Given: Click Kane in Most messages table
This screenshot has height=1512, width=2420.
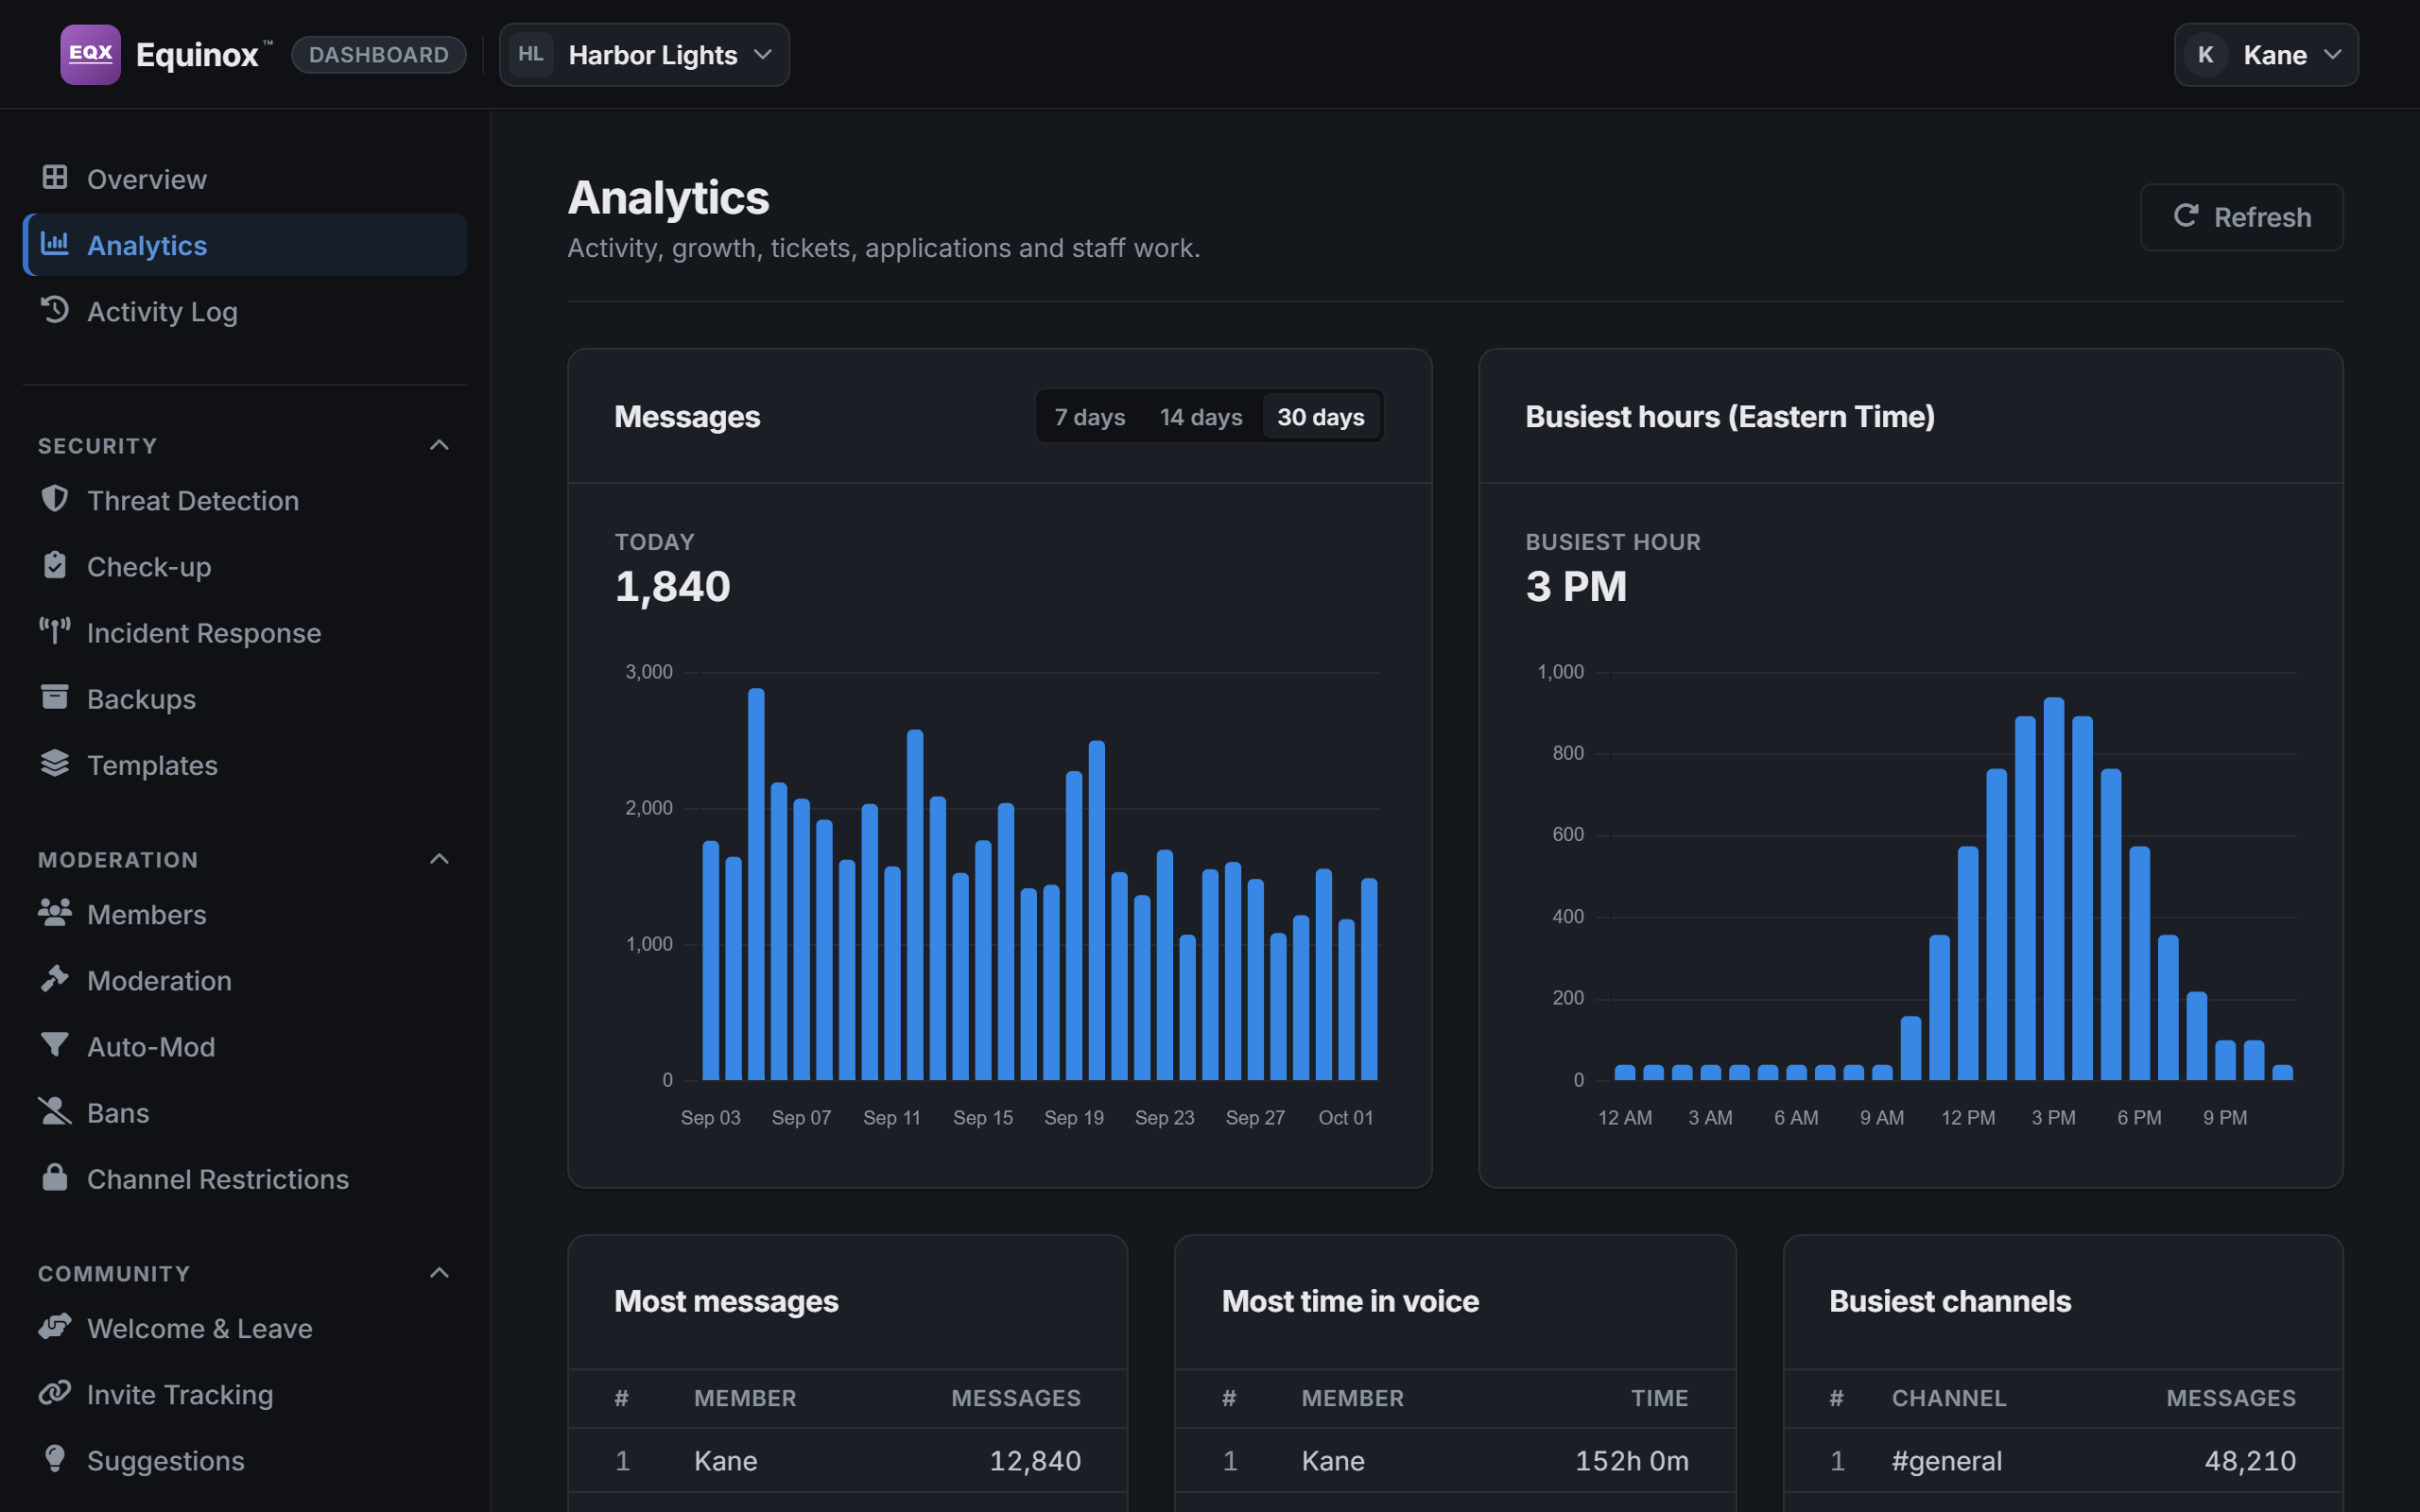Looking at the screenshot, I should [725, 1460].
